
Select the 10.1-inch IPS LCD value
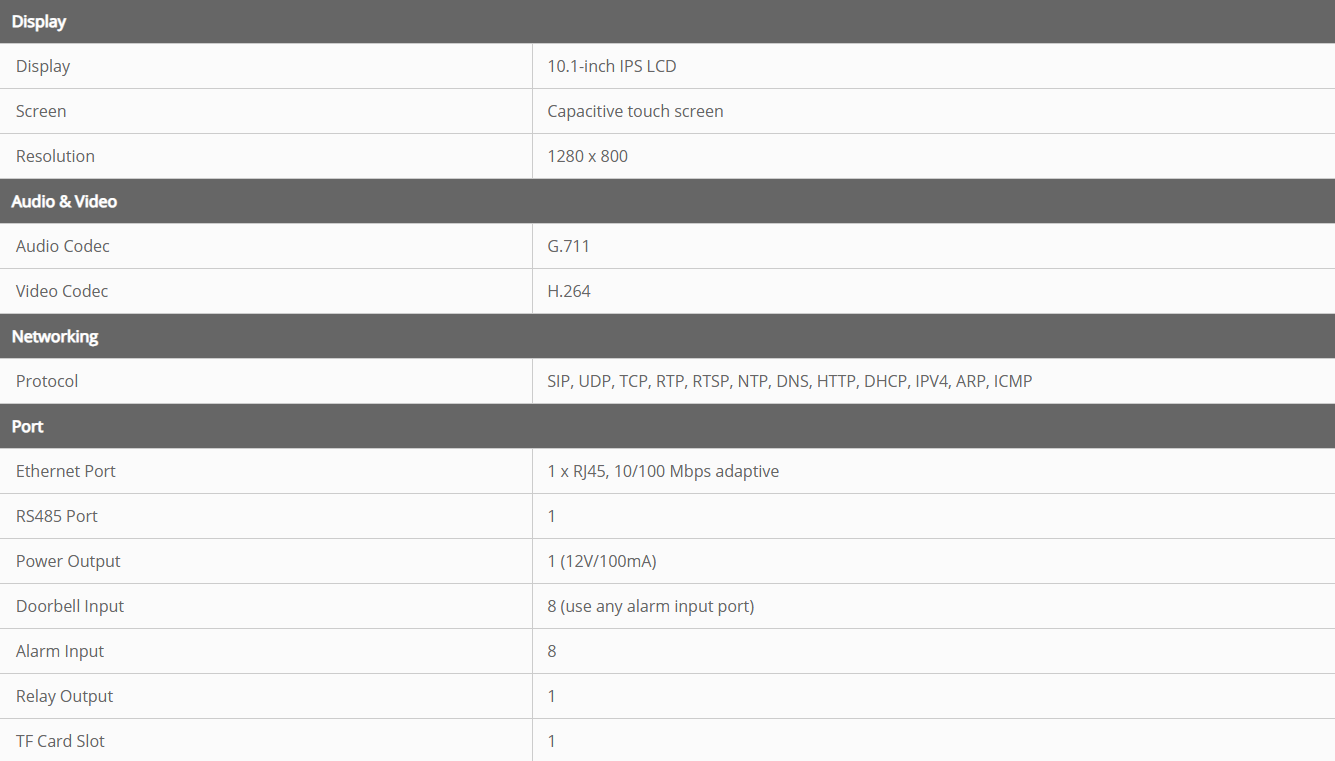click(x=612, y=66)
